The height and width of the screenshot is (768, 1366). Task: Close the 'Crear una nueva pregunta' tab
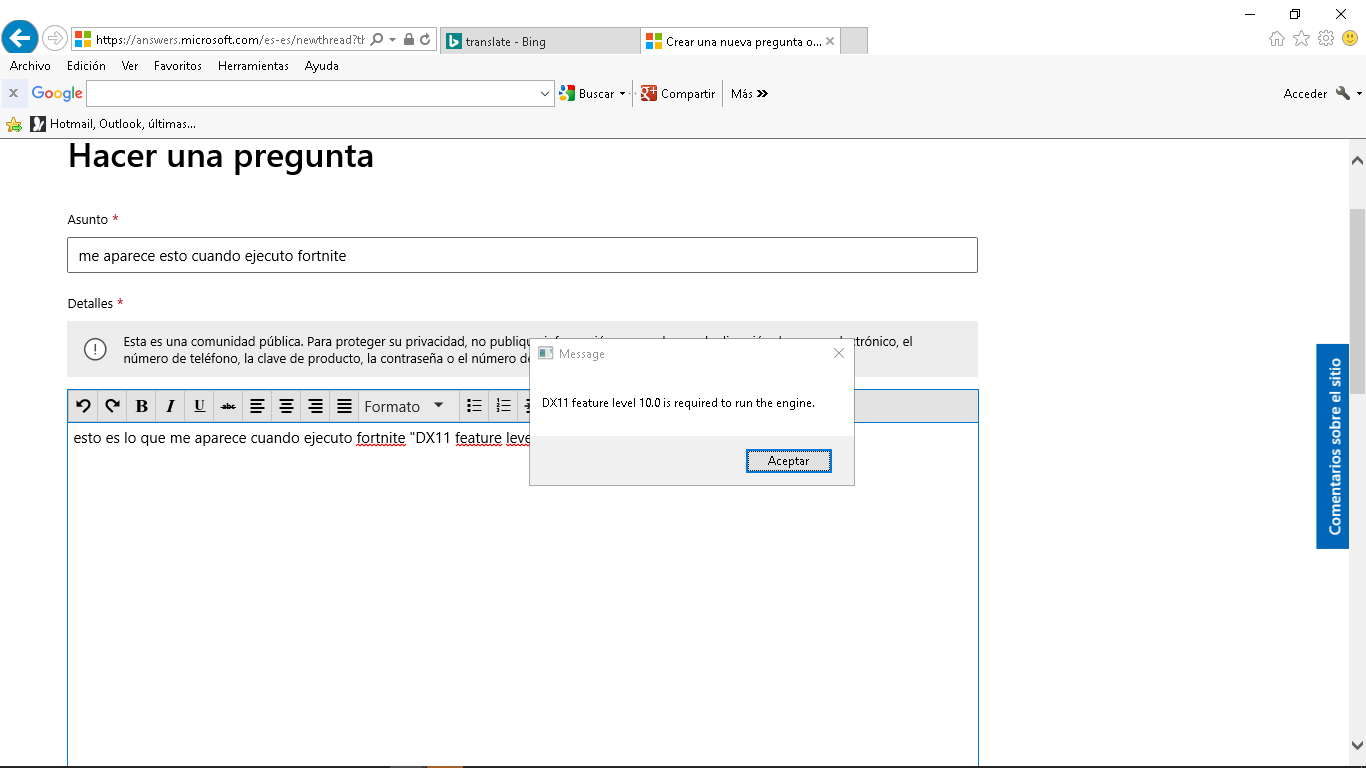coord(830,41)
